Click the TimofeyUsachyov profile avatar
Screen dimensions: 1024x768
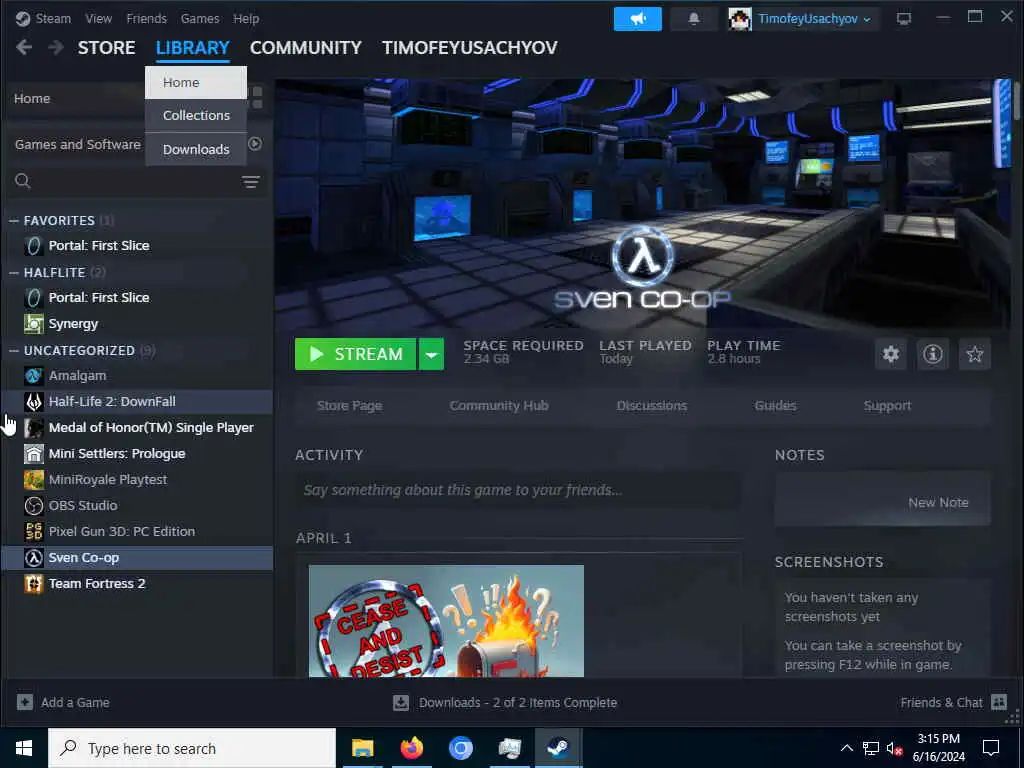[739, 19]
